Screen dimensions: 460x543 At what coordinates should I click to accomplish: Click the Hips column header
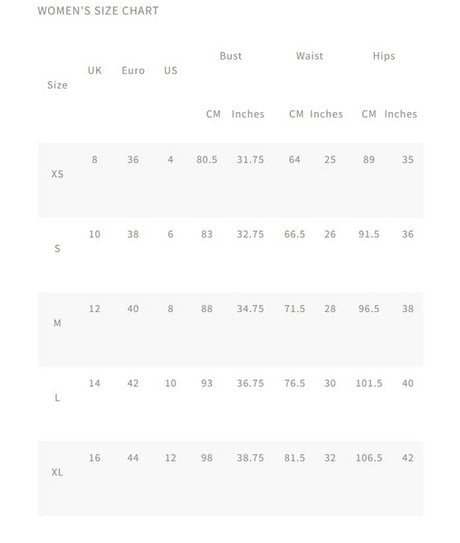[x=384, y=56]
